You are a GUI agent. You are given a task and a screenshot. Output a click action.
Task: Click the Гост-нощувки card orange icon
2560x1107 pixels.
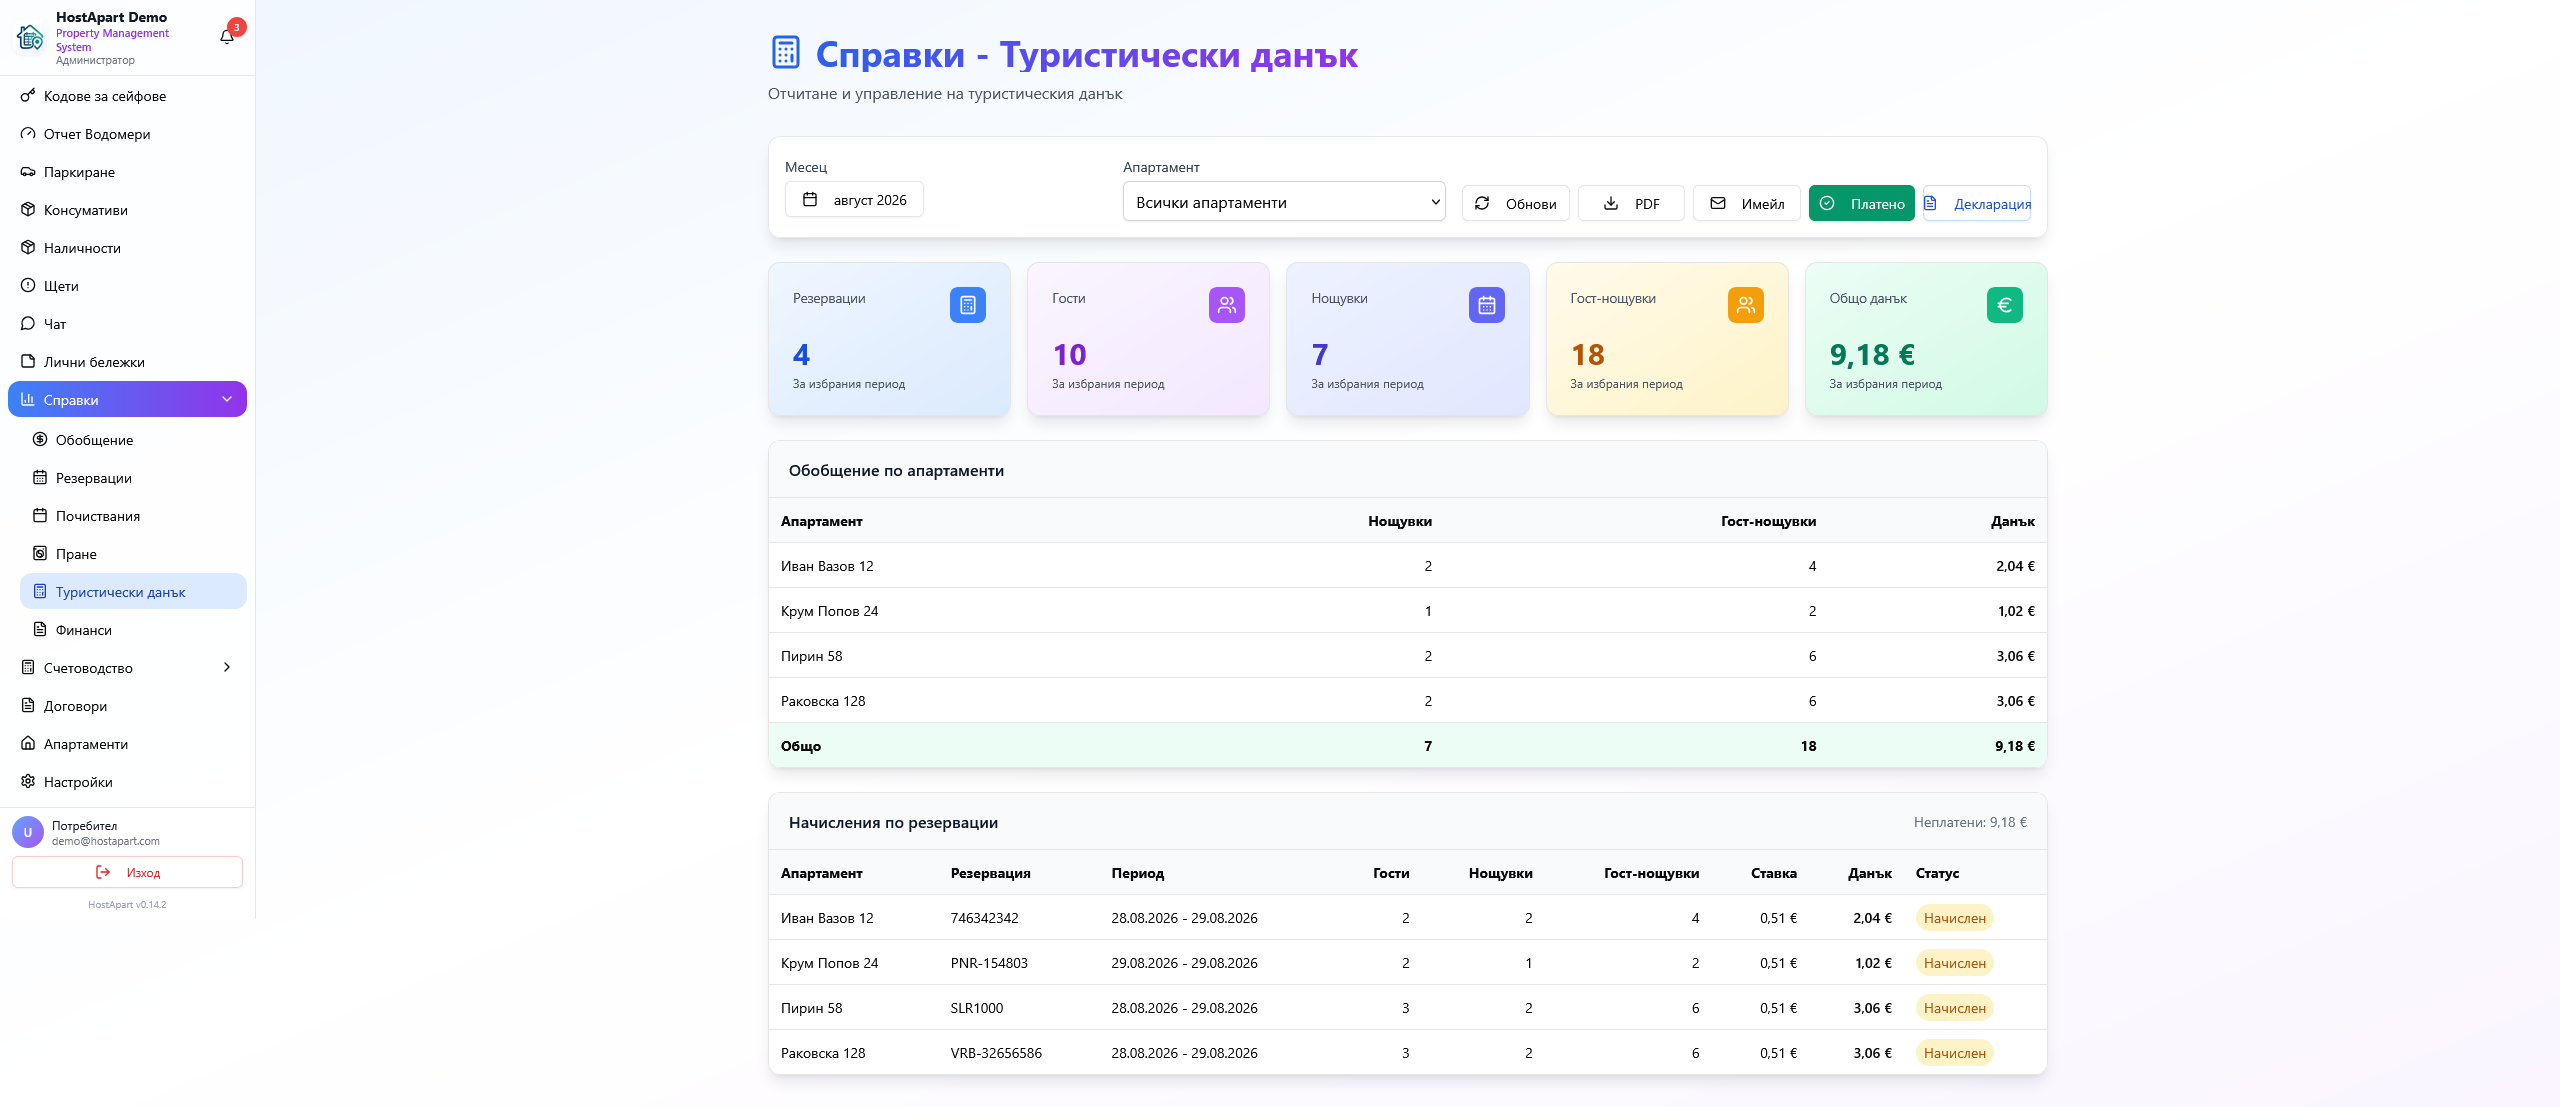[1745, 305]
